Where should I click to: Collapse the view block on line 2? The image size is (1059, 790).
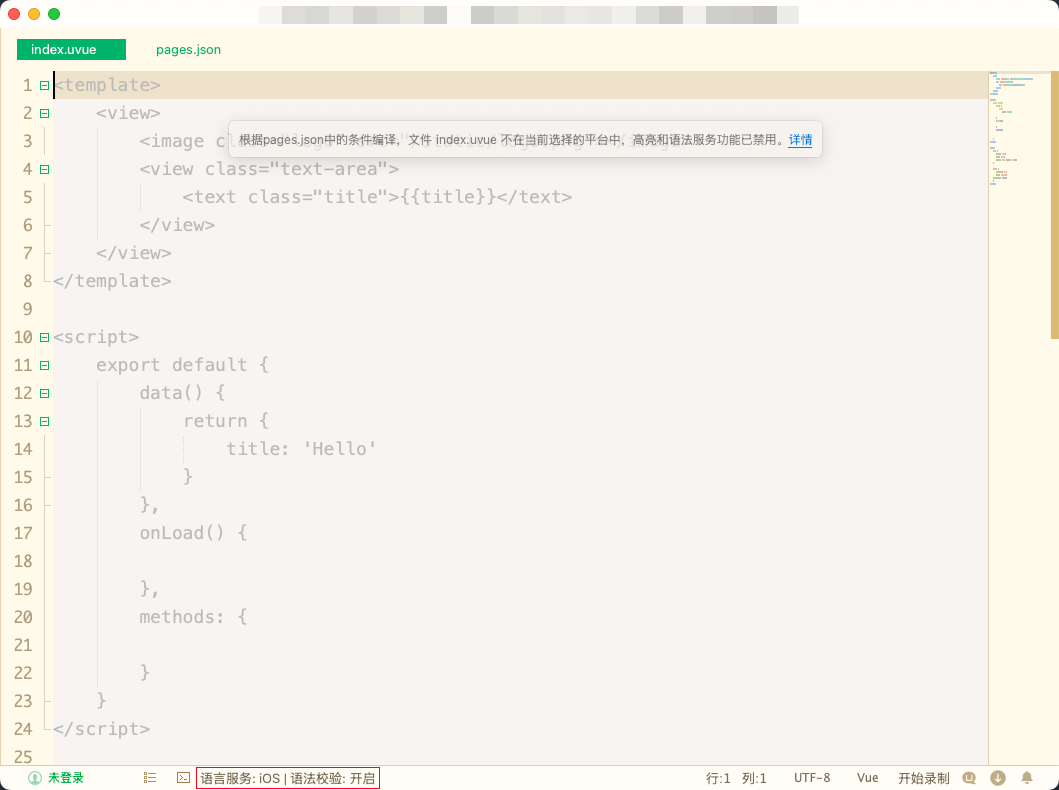(45, 113)
